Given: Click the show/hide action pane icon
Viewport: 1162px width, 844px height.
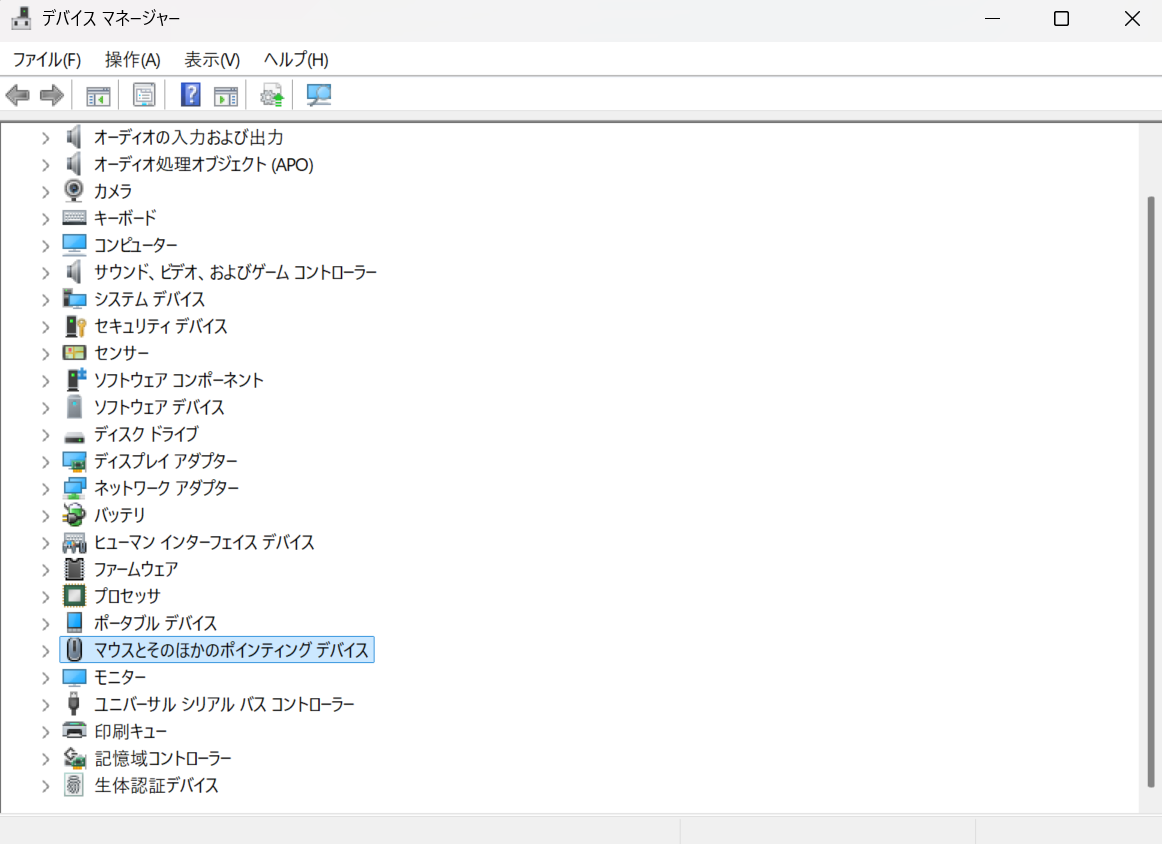Looking at the screenshot, I should 227,95.
